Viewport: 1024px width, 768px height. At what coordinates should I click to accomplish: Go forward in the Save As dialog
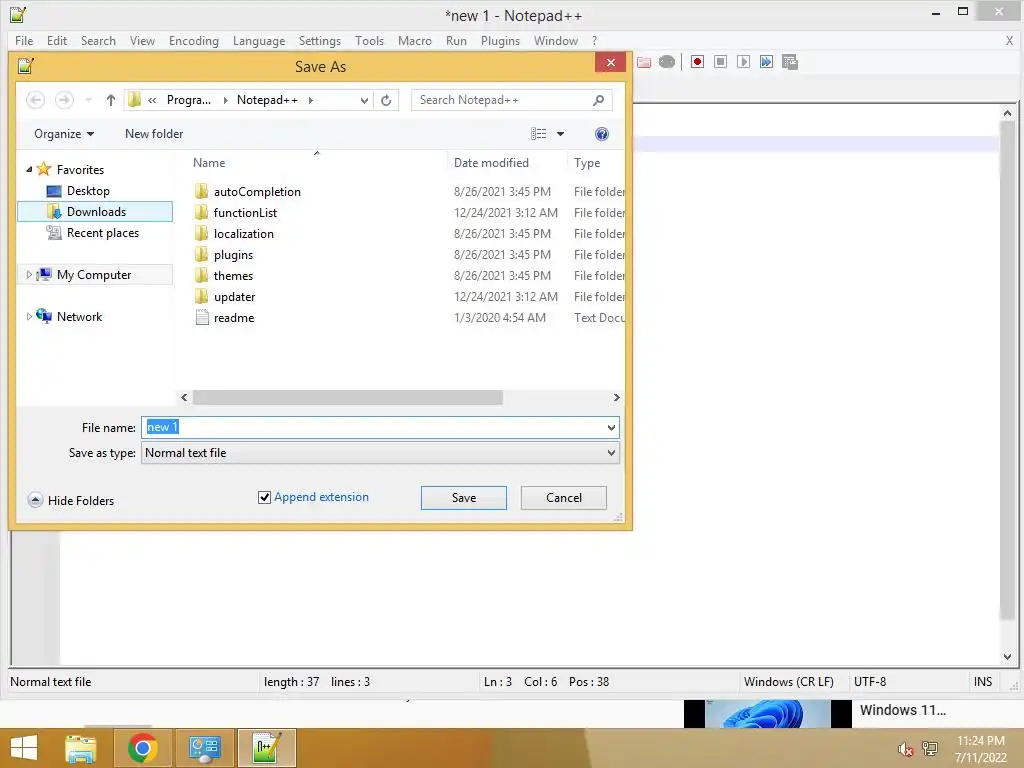tap(64, 100)
